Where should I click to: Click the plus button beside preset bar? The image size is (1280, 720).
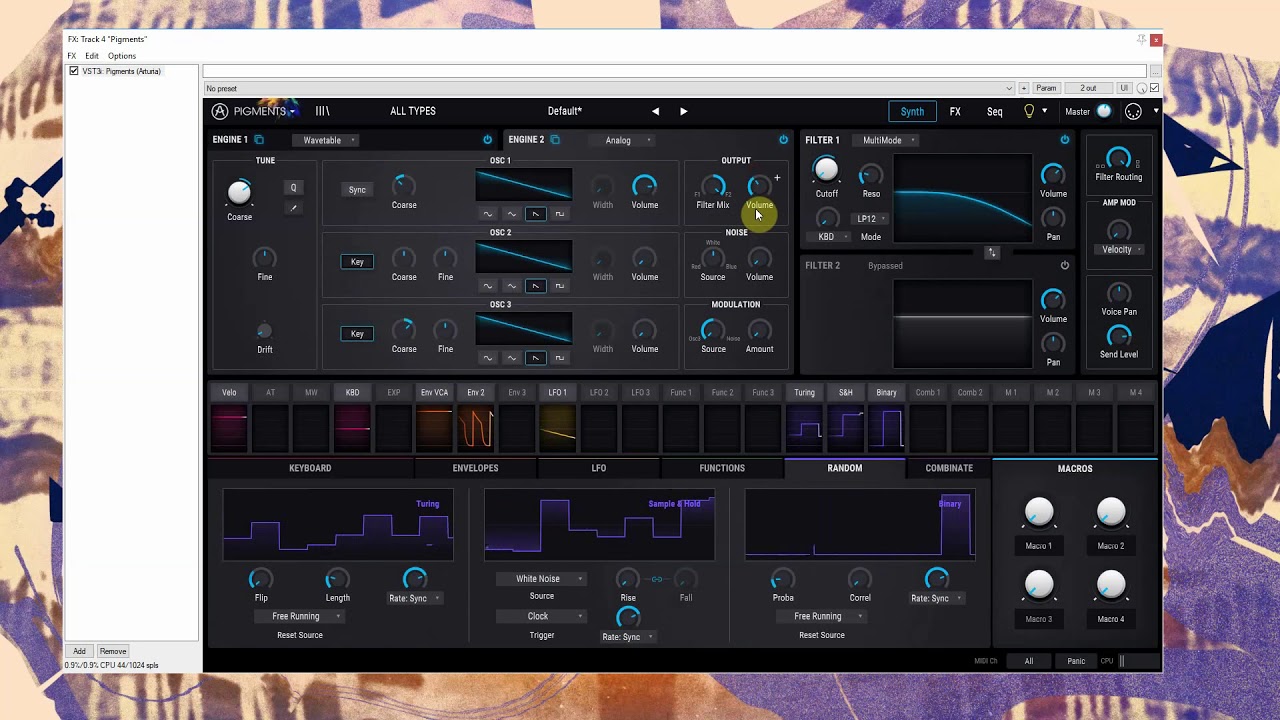point(1024,88)
